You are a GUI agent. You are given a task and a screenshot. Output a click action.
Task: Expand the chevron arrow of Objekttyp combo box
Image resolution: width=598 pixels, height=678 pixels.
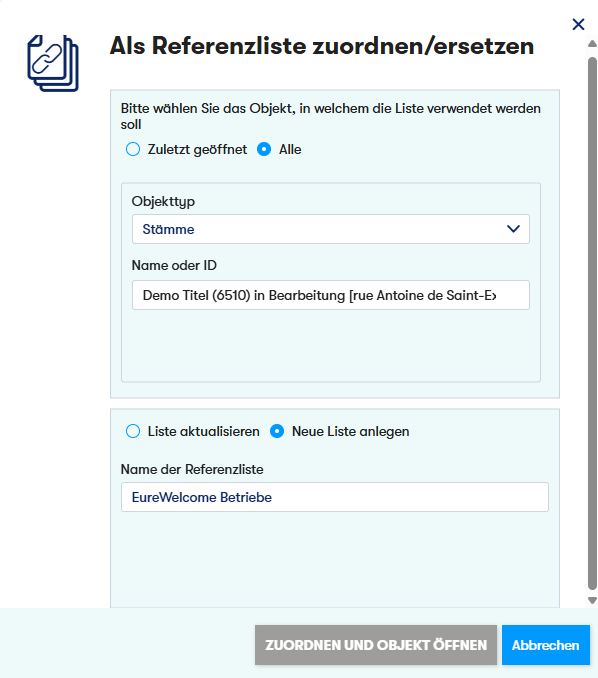point(513,229)
